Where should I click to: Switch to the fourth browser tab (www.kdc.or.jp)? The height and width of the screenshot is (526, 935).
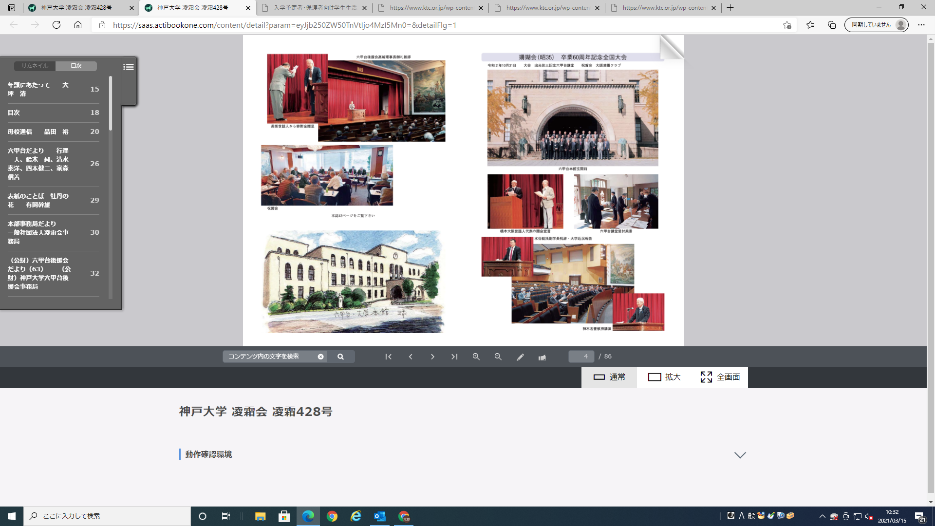[x=429, y=8]
